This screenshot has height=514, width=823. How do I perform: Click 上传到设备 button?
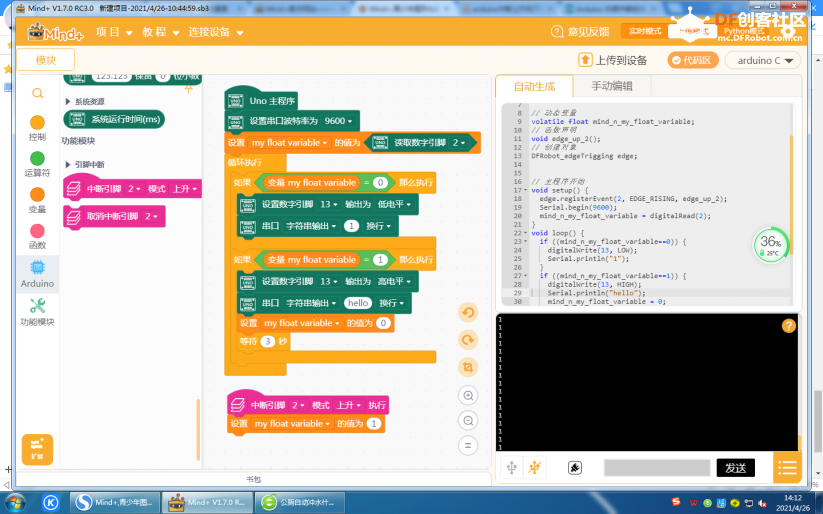[613, 60]
